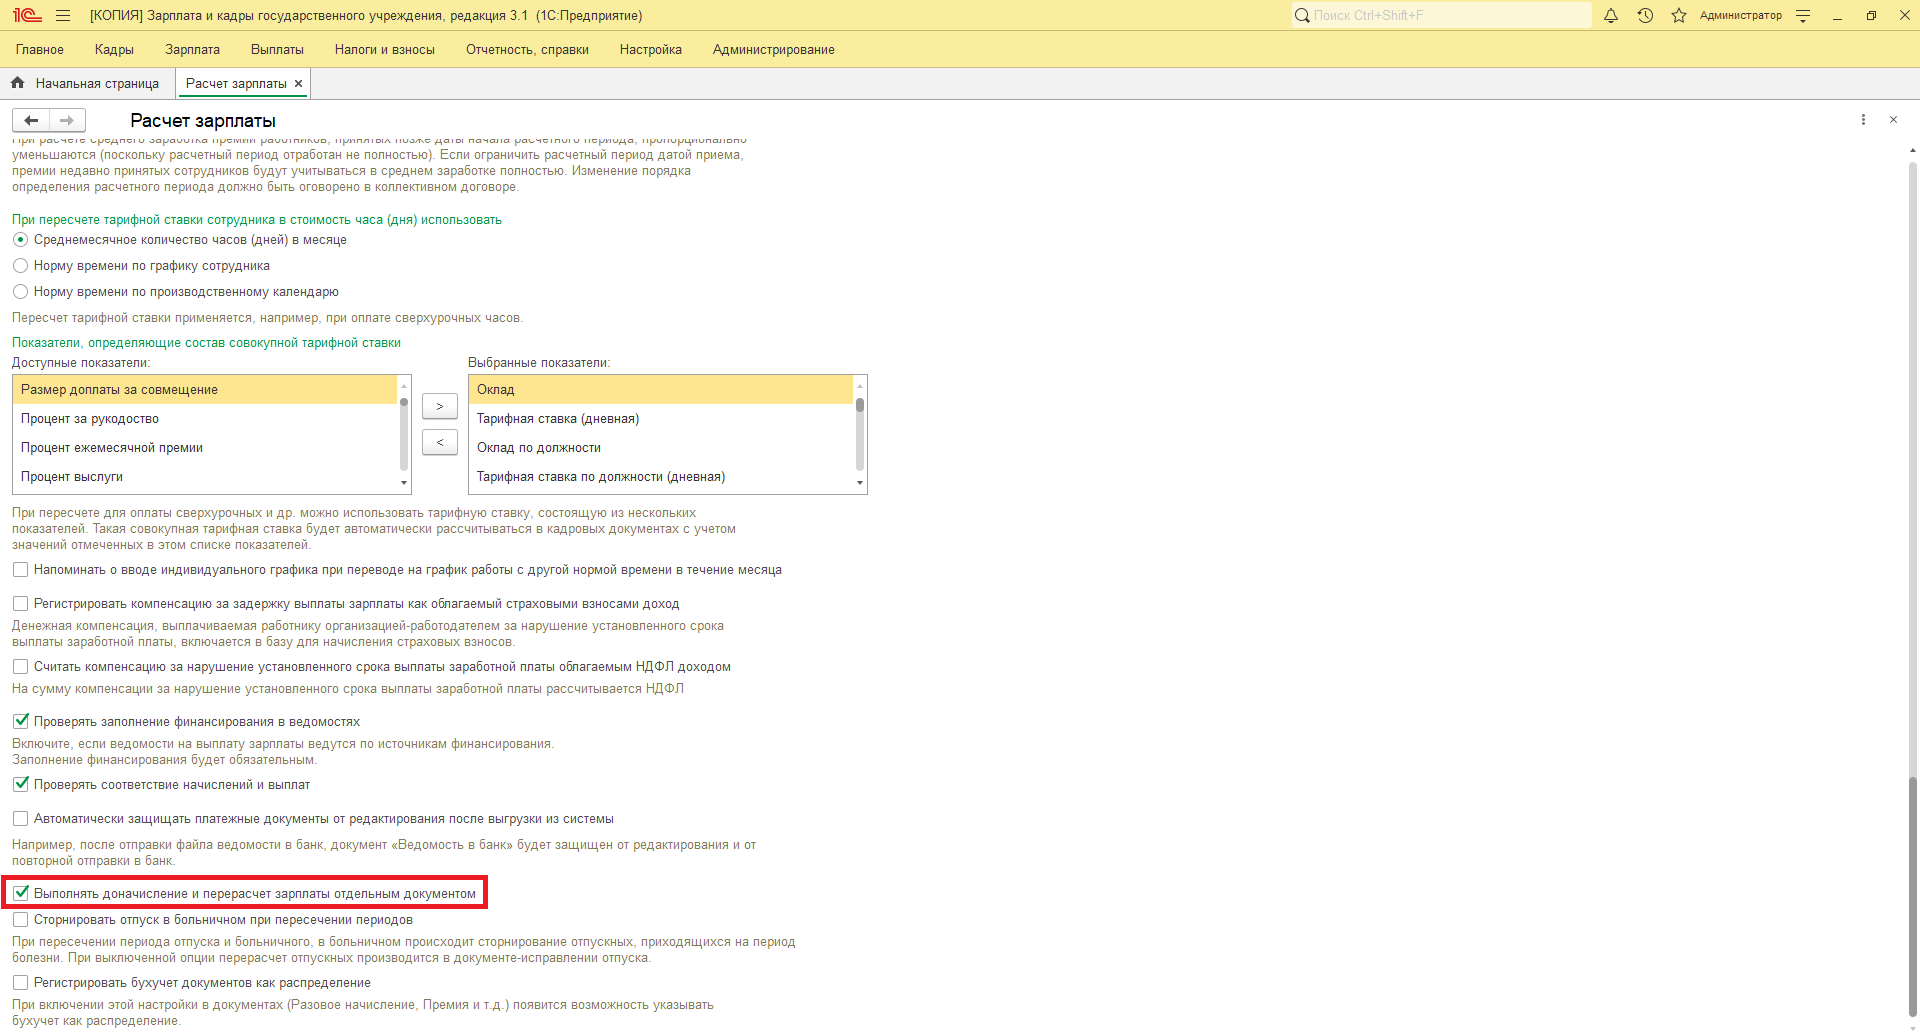Open the Администрирование menu
The height and width of the screenshot is (1032, 1920).
774,49
